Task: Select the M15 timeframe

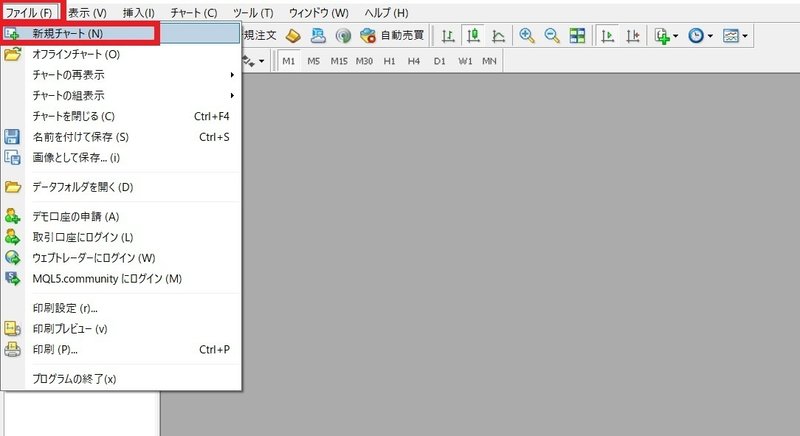Action: coord(339,61)
